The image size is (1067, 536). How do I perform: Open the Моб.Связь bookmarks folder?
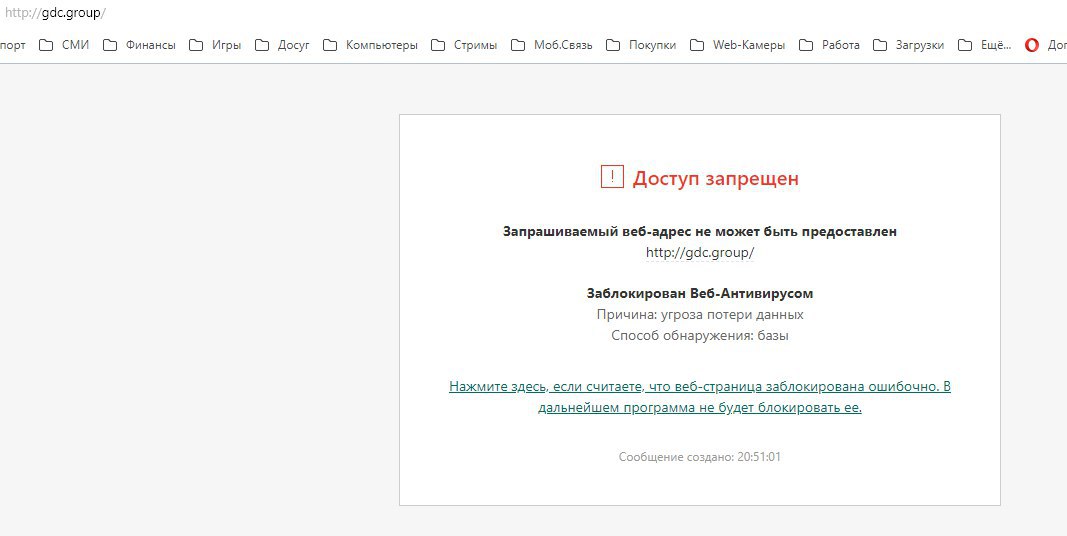coord(552,45)
